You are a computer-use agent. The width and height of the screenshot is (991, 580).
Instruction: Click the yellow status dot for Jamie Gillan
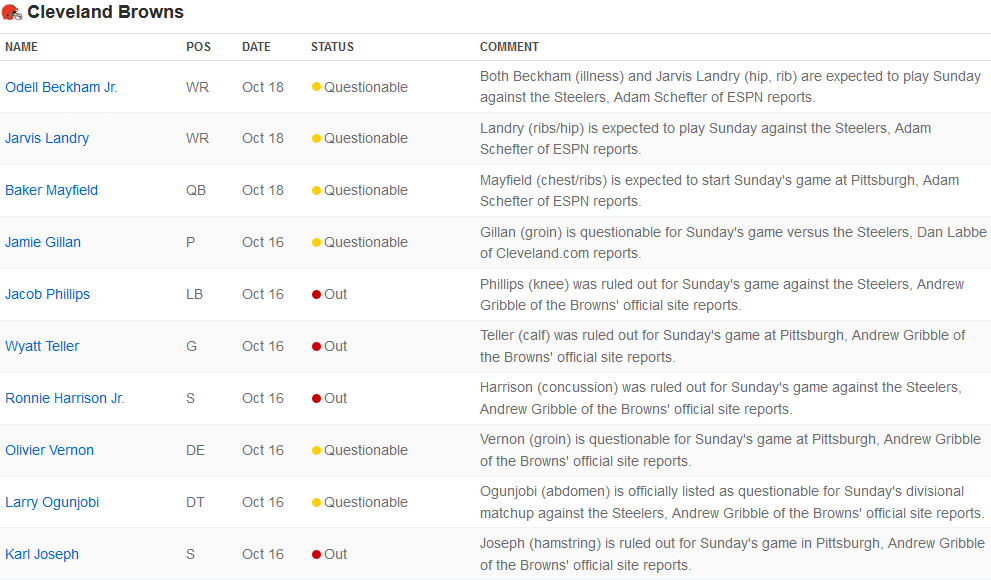pyautogui.click(x=317, y=242)
